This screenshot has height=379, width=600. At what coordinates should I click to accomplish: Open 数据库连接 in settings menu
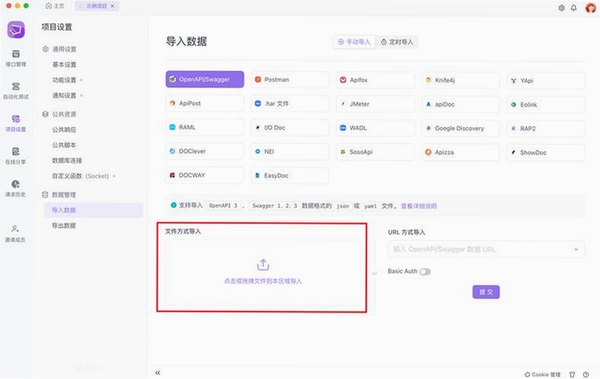(67, 160)
